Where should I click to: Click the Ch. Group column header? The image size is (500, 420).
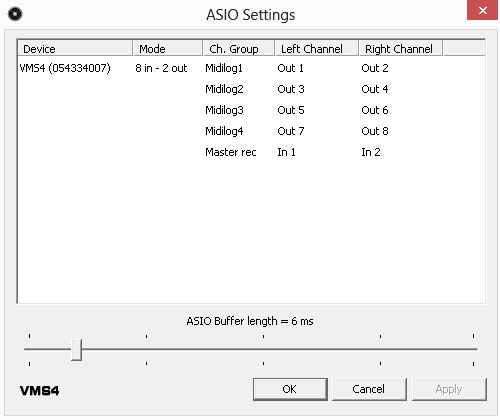(x=239, y=49)
